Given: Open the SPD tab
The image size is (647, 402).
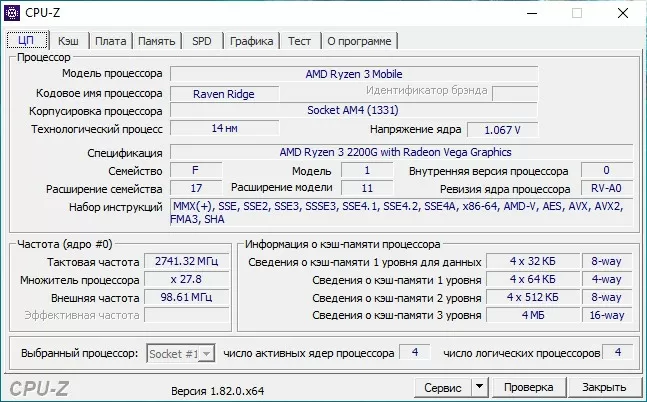Looking at the screenshot, I should 202,41.
